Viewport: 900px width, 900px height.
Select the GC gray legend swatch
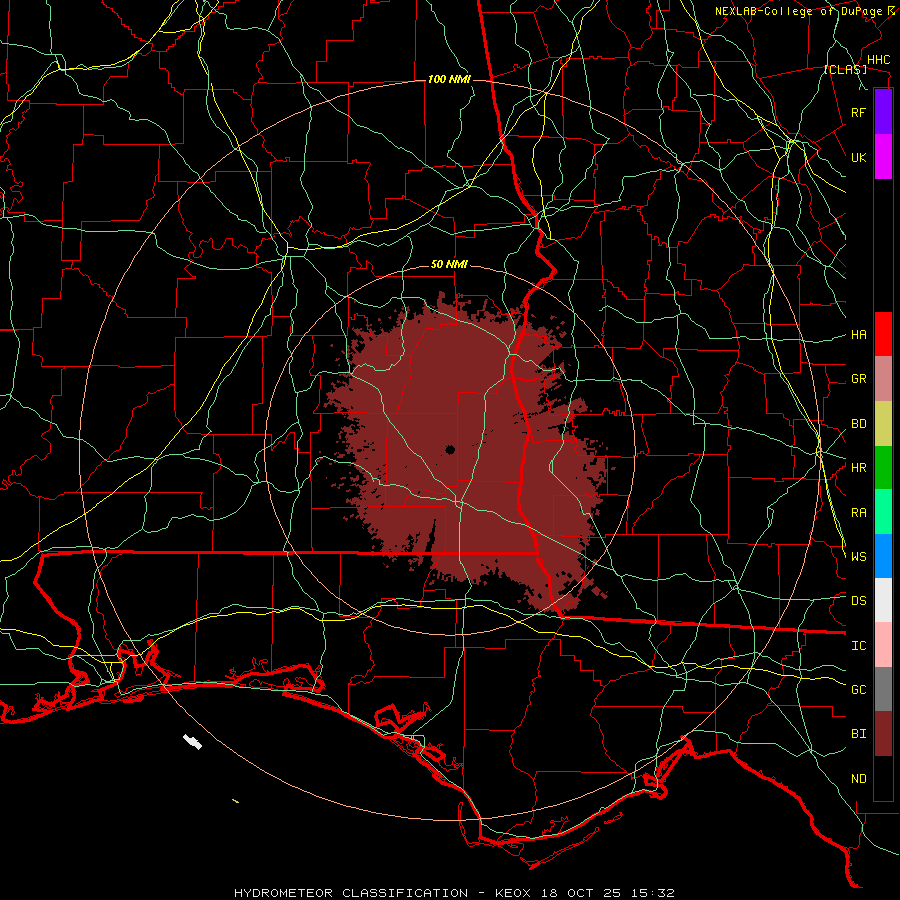click(x=883, y=689)
